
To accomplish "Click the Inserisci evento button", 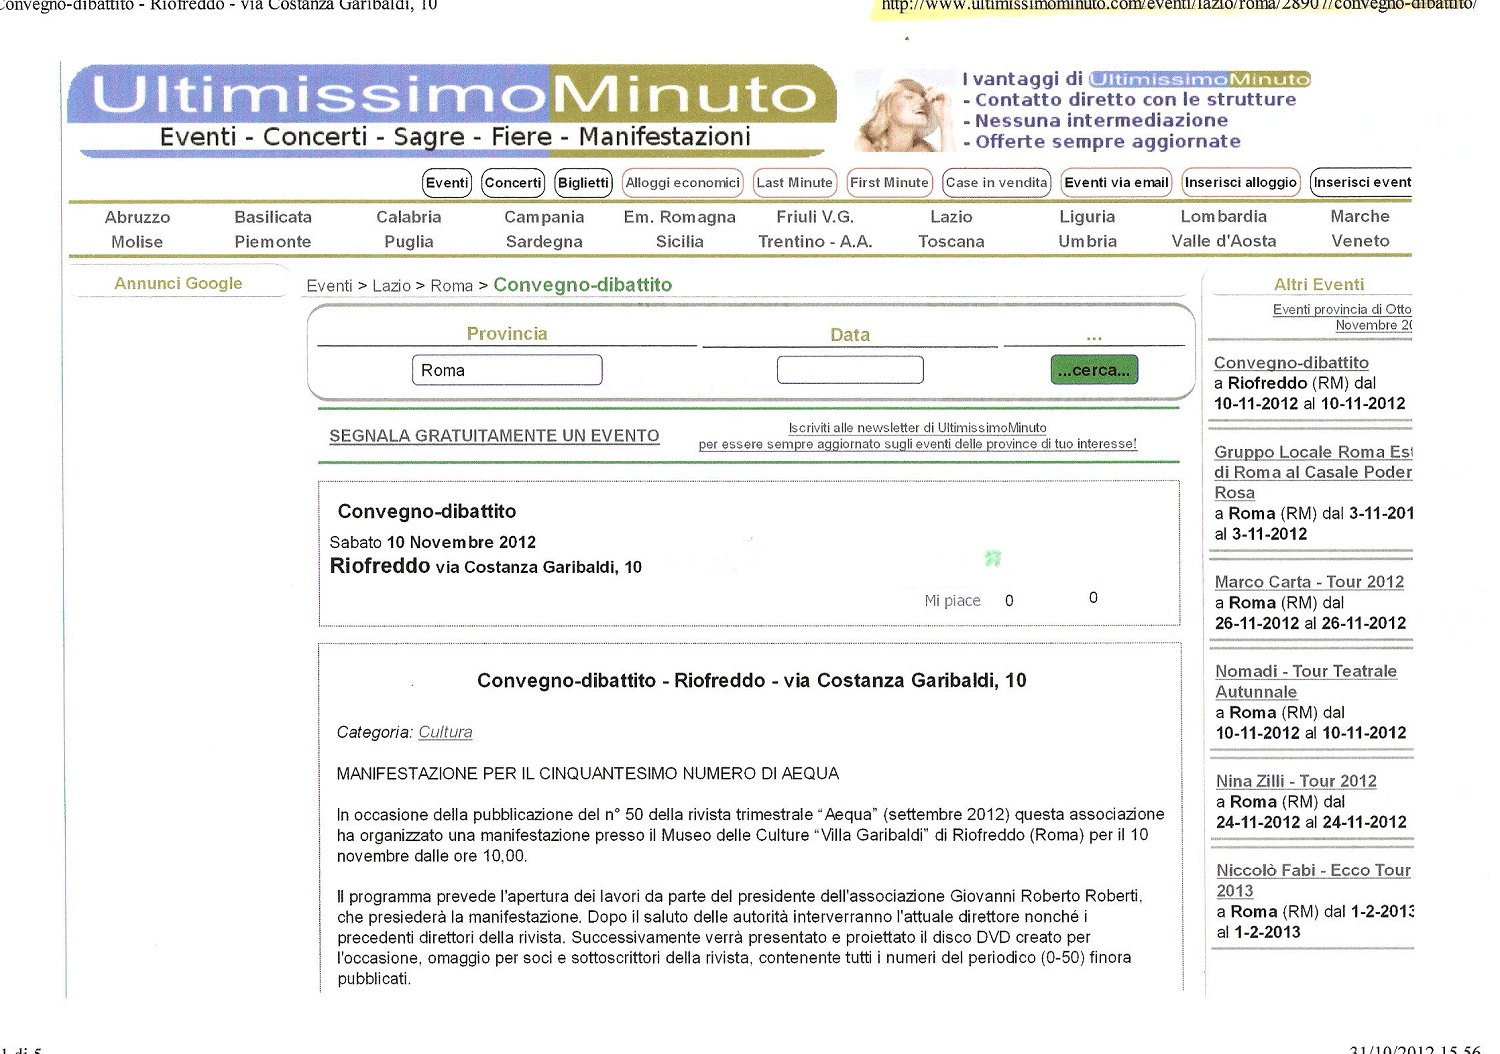I will 1361,182.
